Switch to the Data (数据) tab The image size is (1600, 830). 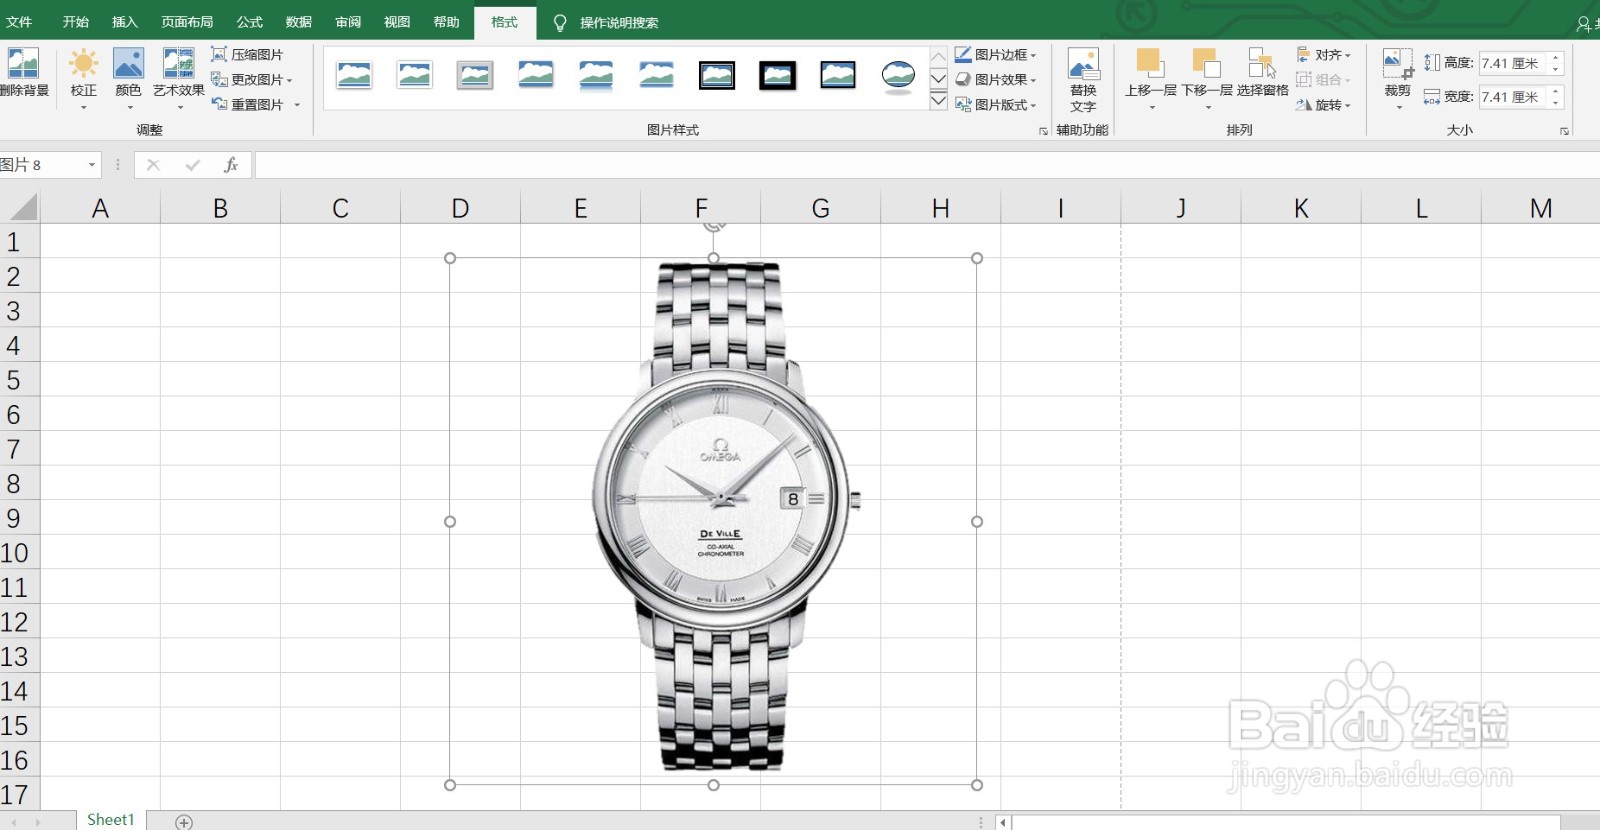(299, 22)
